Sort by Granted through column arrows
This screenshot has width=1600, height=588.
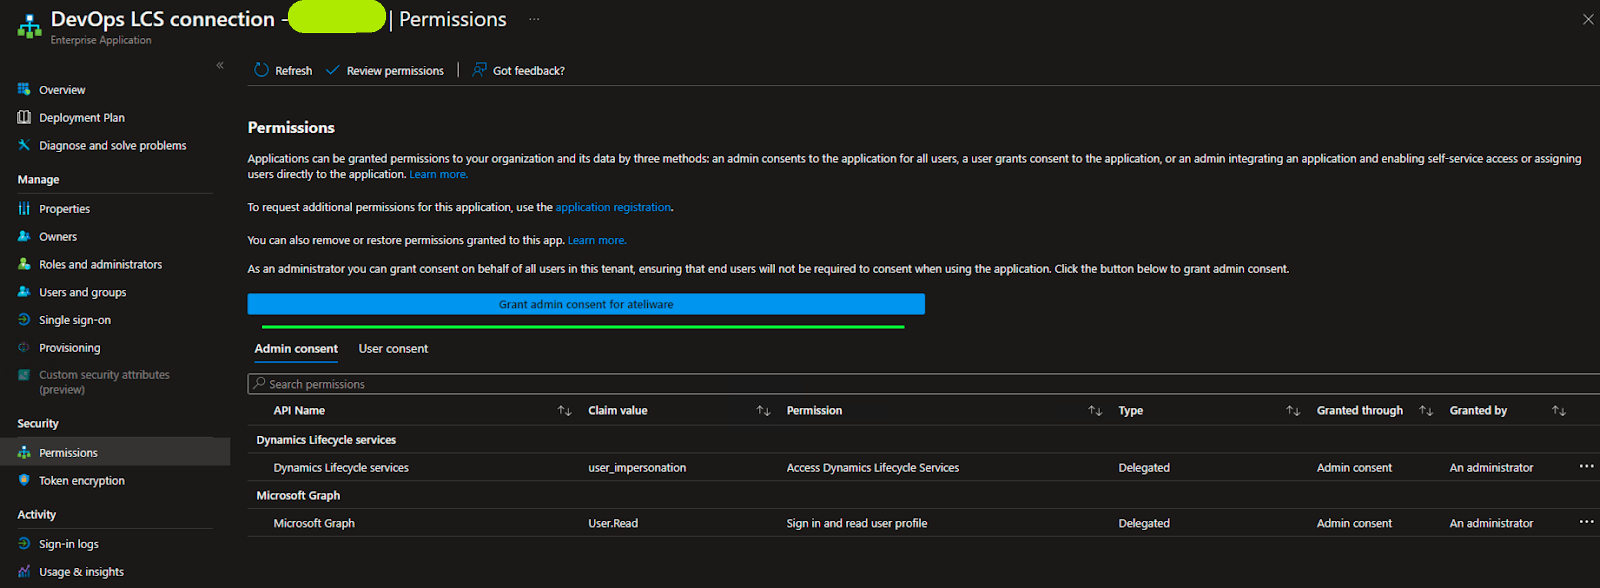pyautogui.click(x=1426, y=411)
